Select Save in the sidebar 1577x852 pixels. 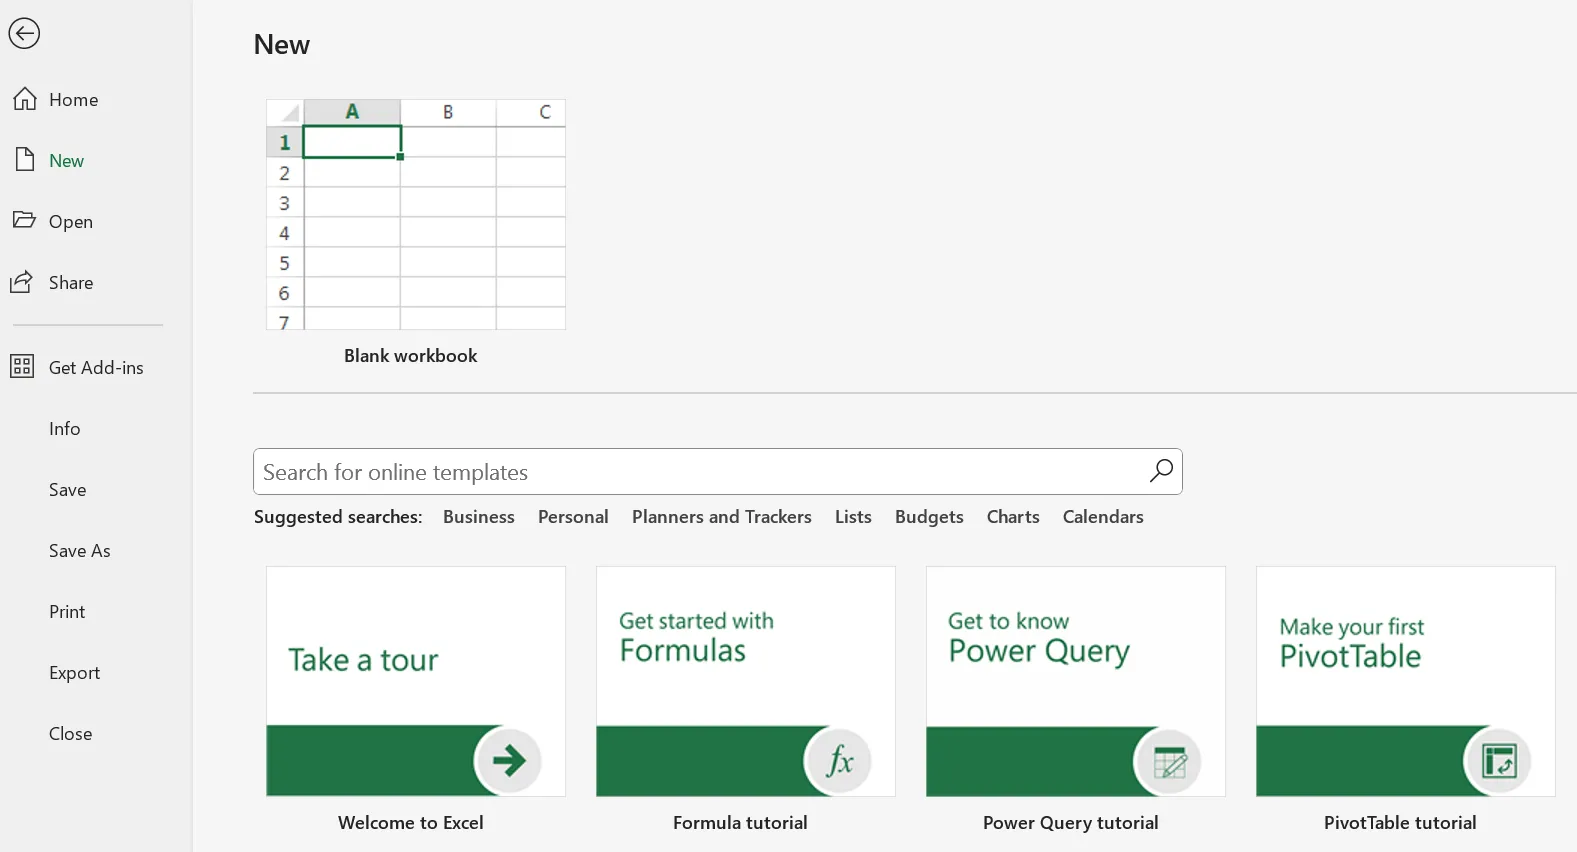click(67, 490)
